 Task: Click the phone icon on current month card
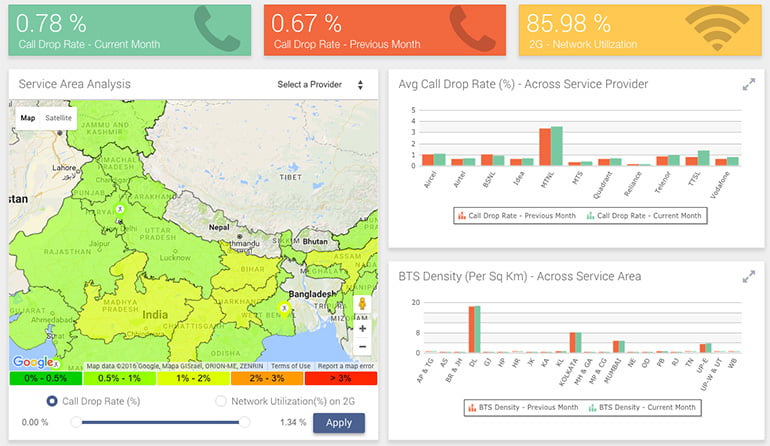coord(217,28)
